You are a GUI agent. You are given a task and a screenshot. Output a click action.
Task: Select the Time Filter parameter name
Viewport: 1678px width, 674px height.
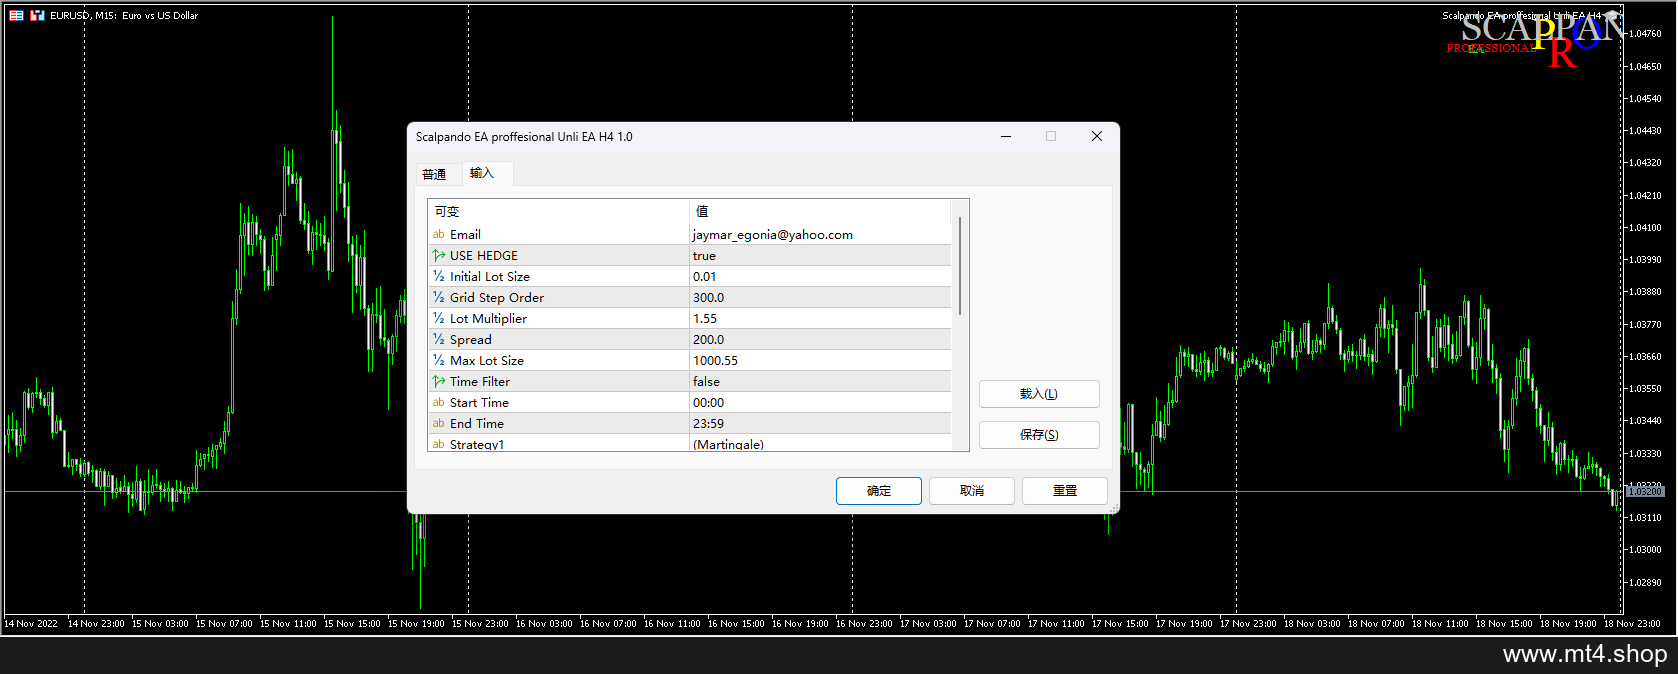(480, 382)
